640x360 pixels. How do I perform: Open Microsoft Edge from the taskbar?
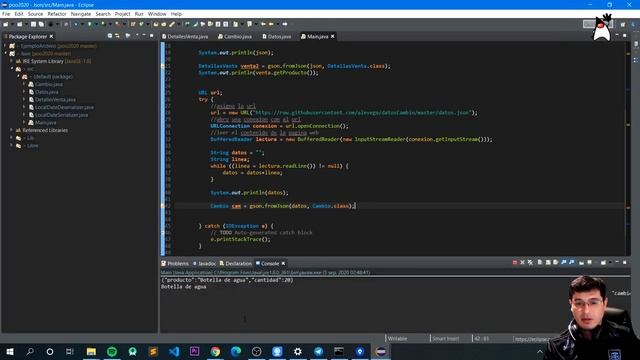(236, 351)
